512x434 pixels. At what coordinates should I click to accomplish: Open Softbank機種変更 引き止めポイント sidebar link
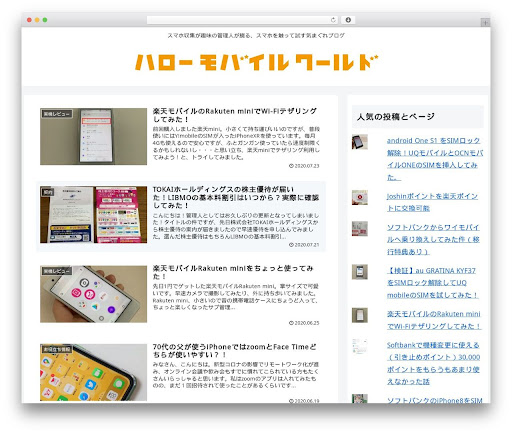tap(433, 363)
